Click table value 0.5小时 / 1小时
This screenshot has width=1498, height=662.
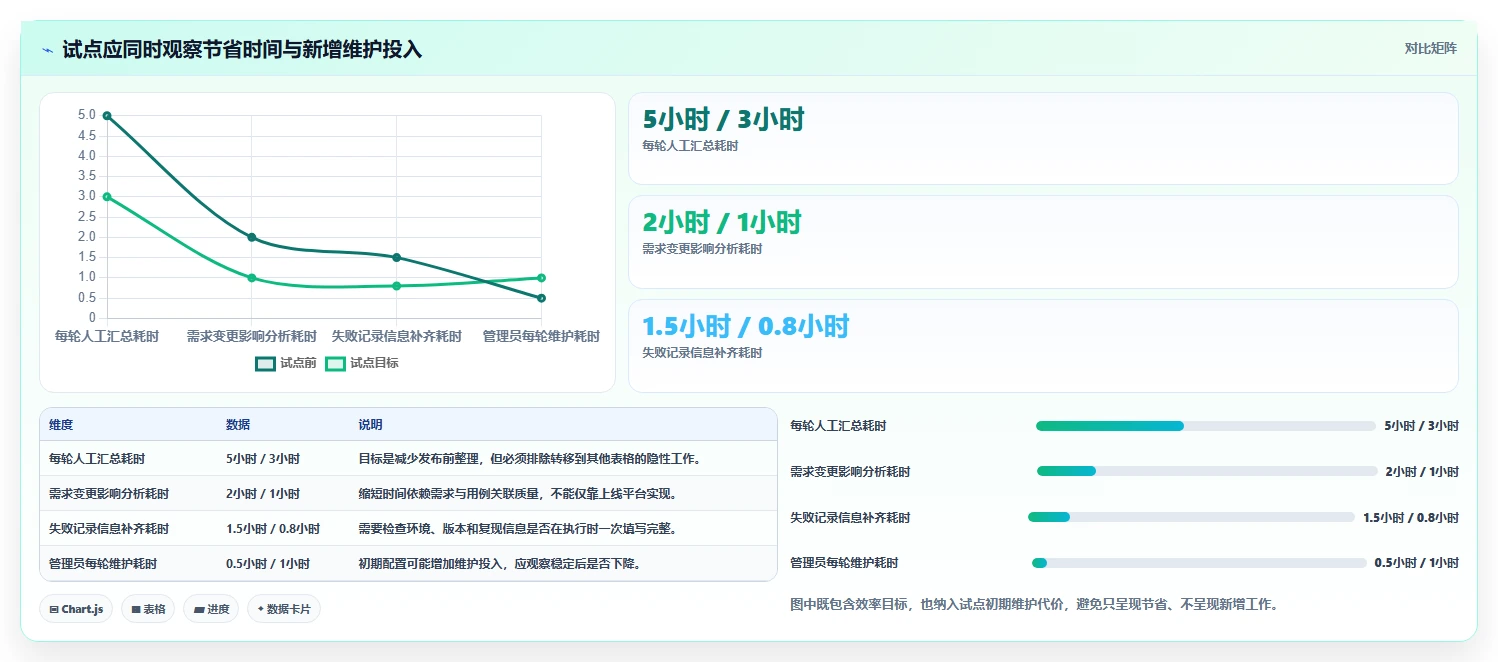[x=268, y=564]
